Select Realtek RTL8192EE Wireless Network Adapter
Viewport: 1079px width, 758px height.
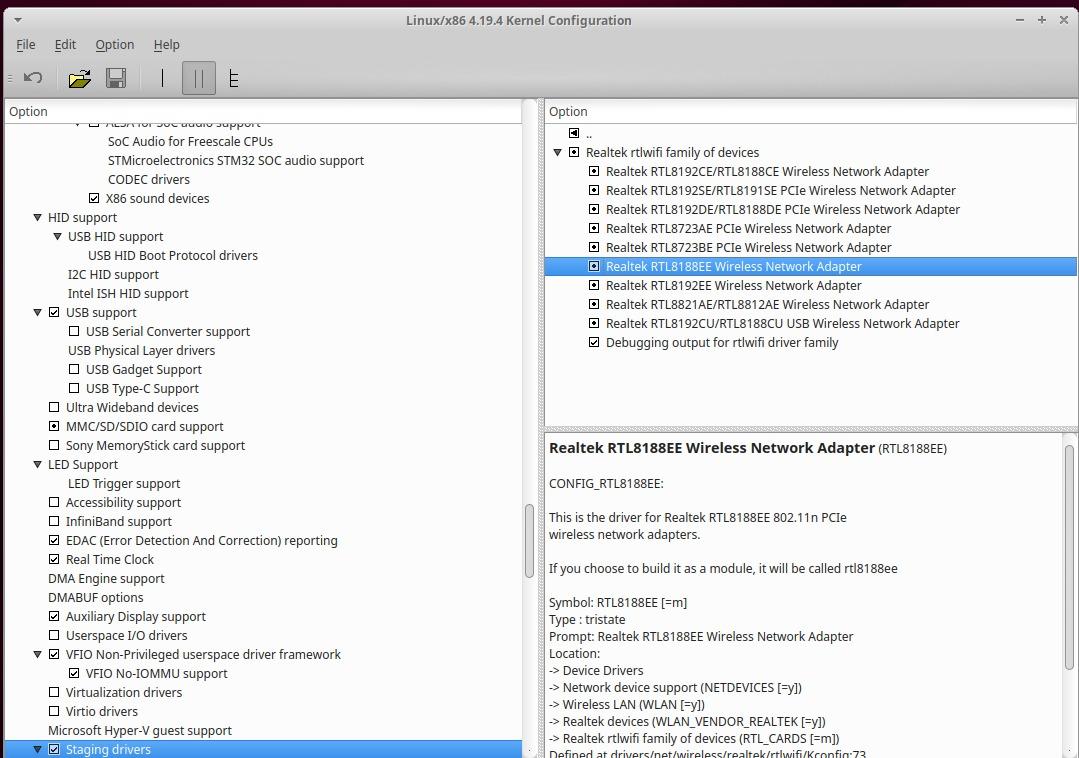click(733, 285)
